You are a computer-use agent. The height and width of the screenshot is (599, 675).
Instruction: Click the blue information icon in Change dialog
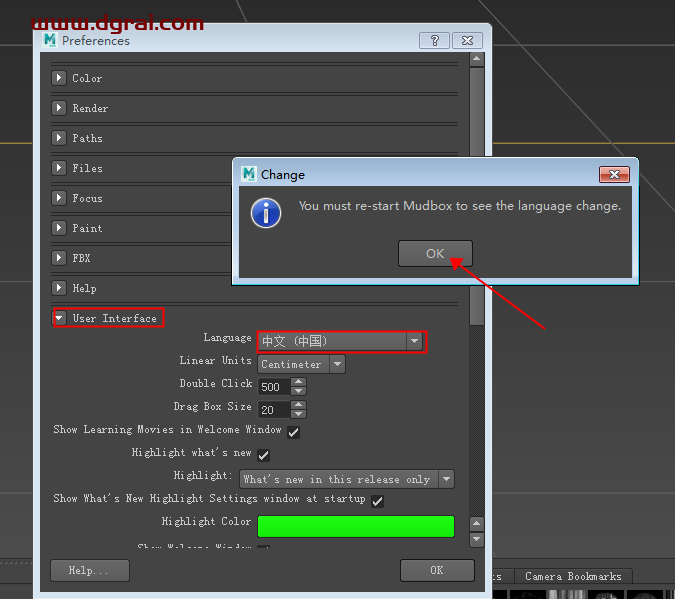(x=266, y=213)
